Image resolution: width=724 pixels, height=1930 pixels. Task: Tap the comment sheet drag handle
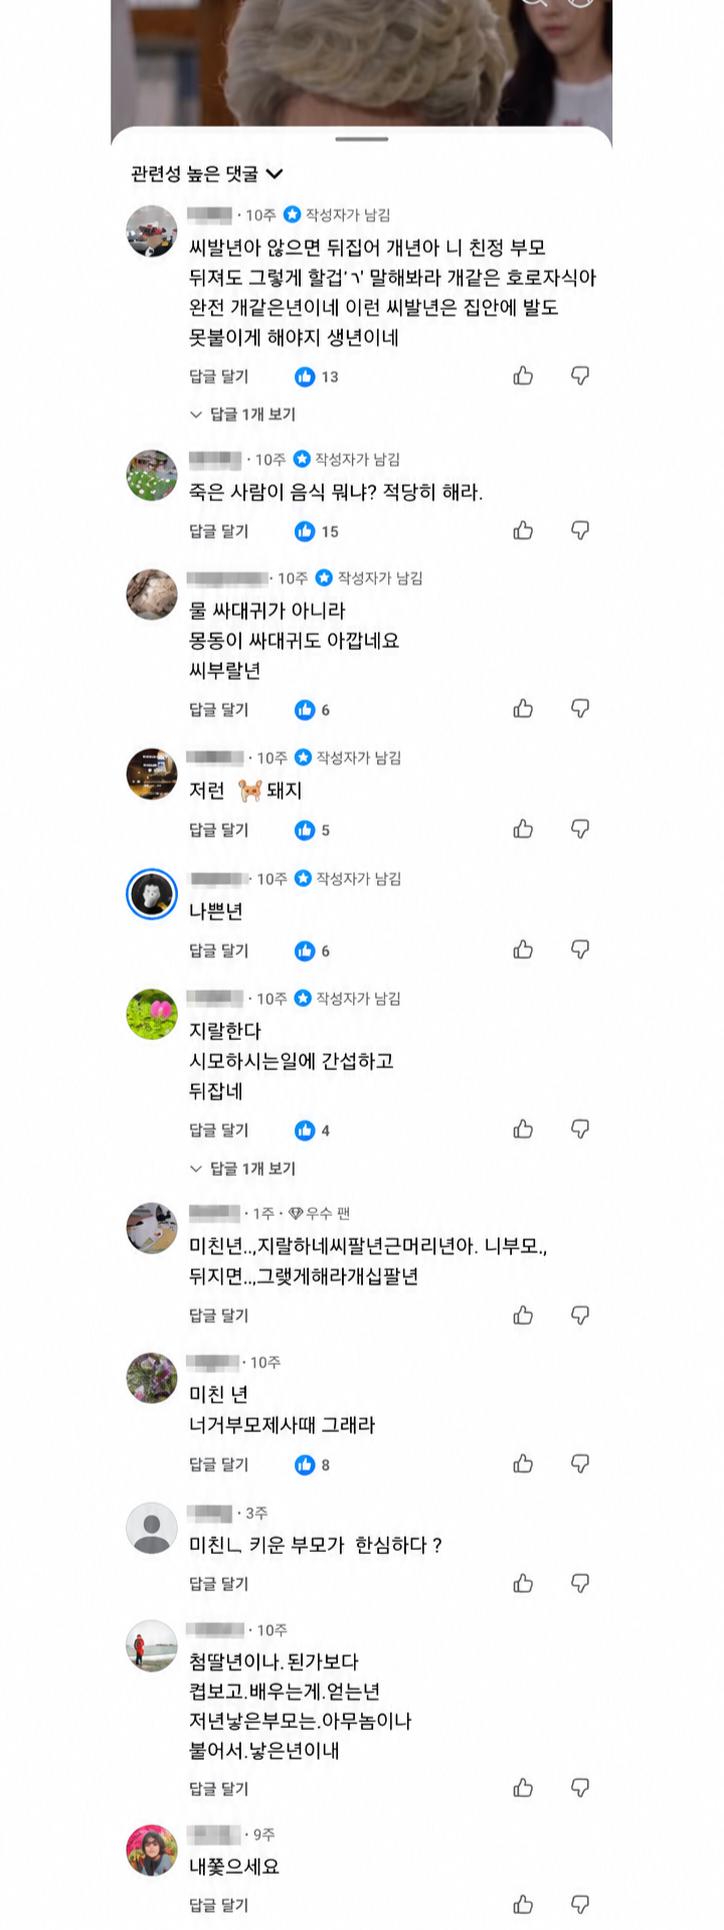click(x=361, y=139)
